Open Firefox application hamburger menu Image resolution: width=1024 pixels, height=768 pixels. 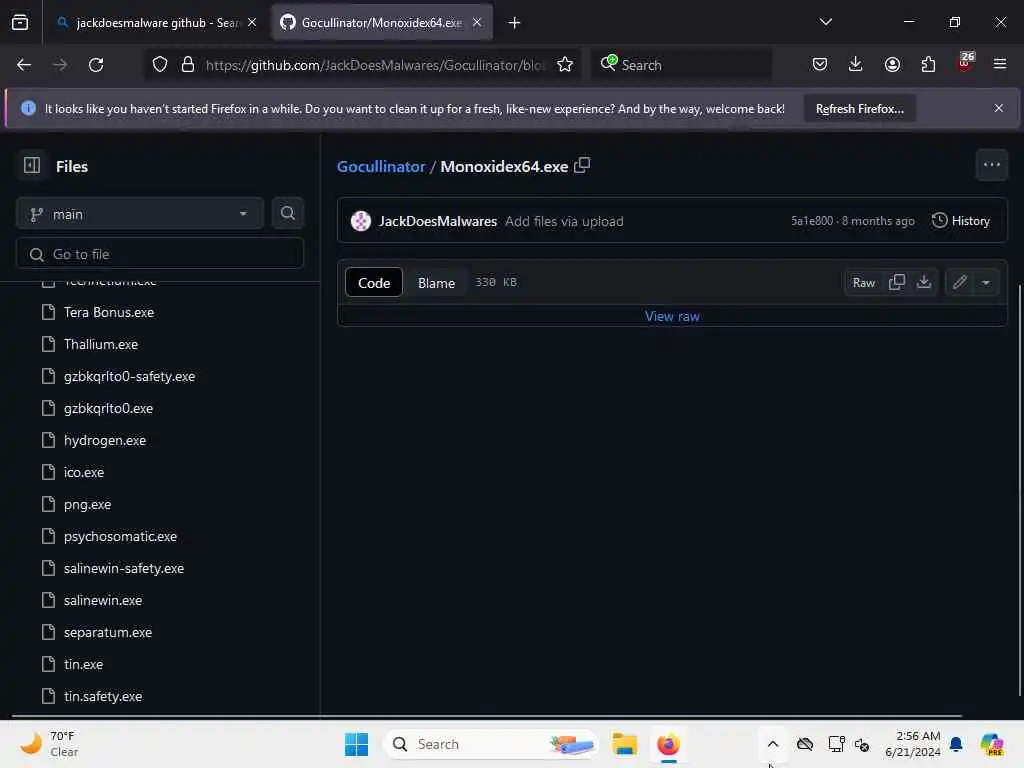[x=999, y=65]
